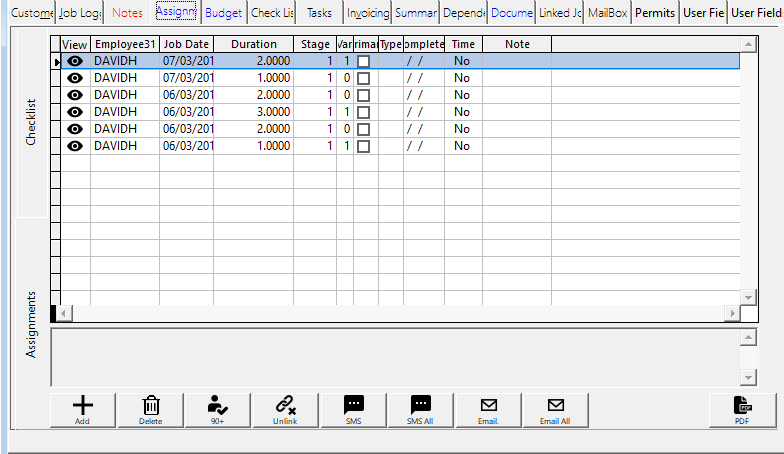
Task: Click the Email All envelope icon
Action: pyautogui.click(x=555, y=405)
